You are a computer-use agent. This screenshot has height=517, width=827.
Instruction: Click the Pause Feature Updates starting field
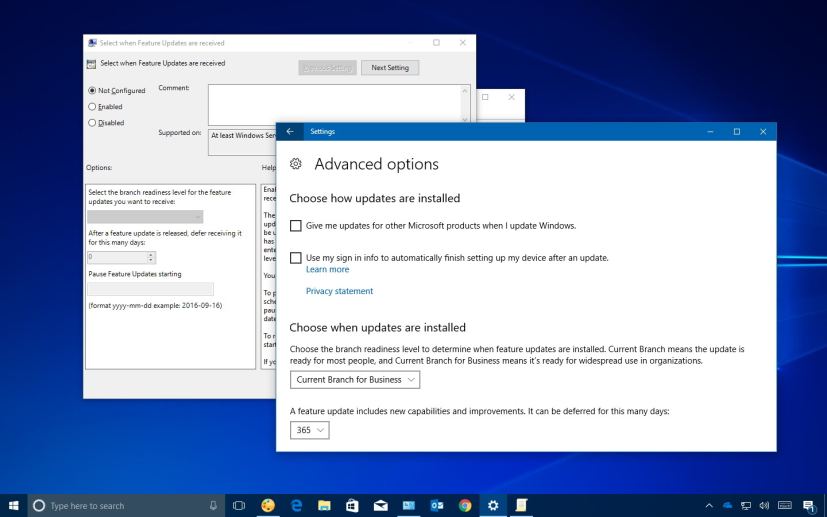pyautogui.click(x=150, y=289)
